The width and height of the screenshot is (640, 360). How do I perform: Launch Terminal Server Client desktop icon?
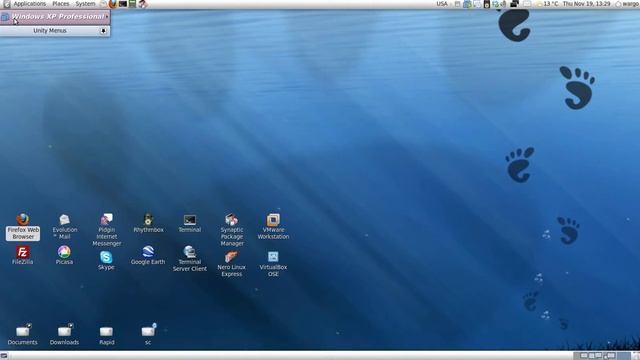tap(190, 259)
